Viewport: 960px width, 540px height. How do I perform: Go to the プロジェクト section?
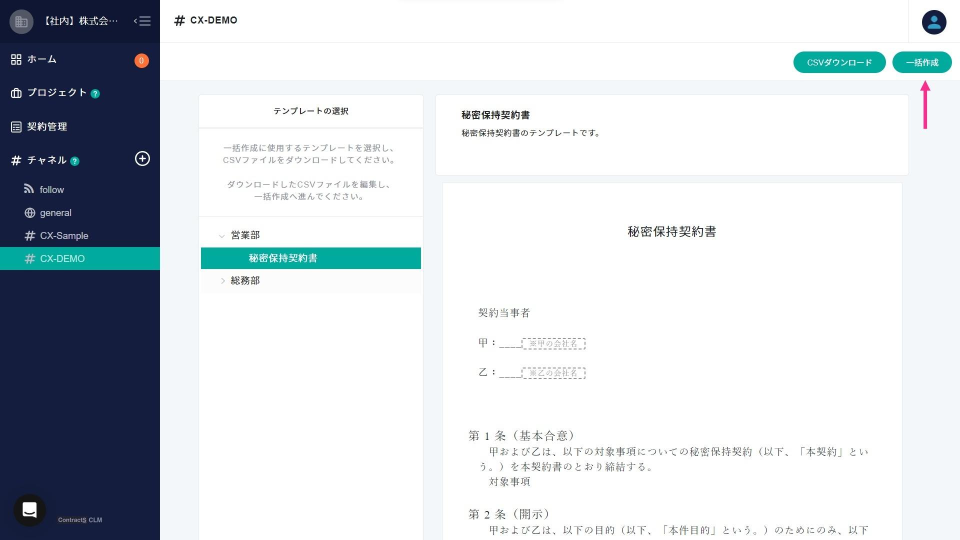pos(56,93)
